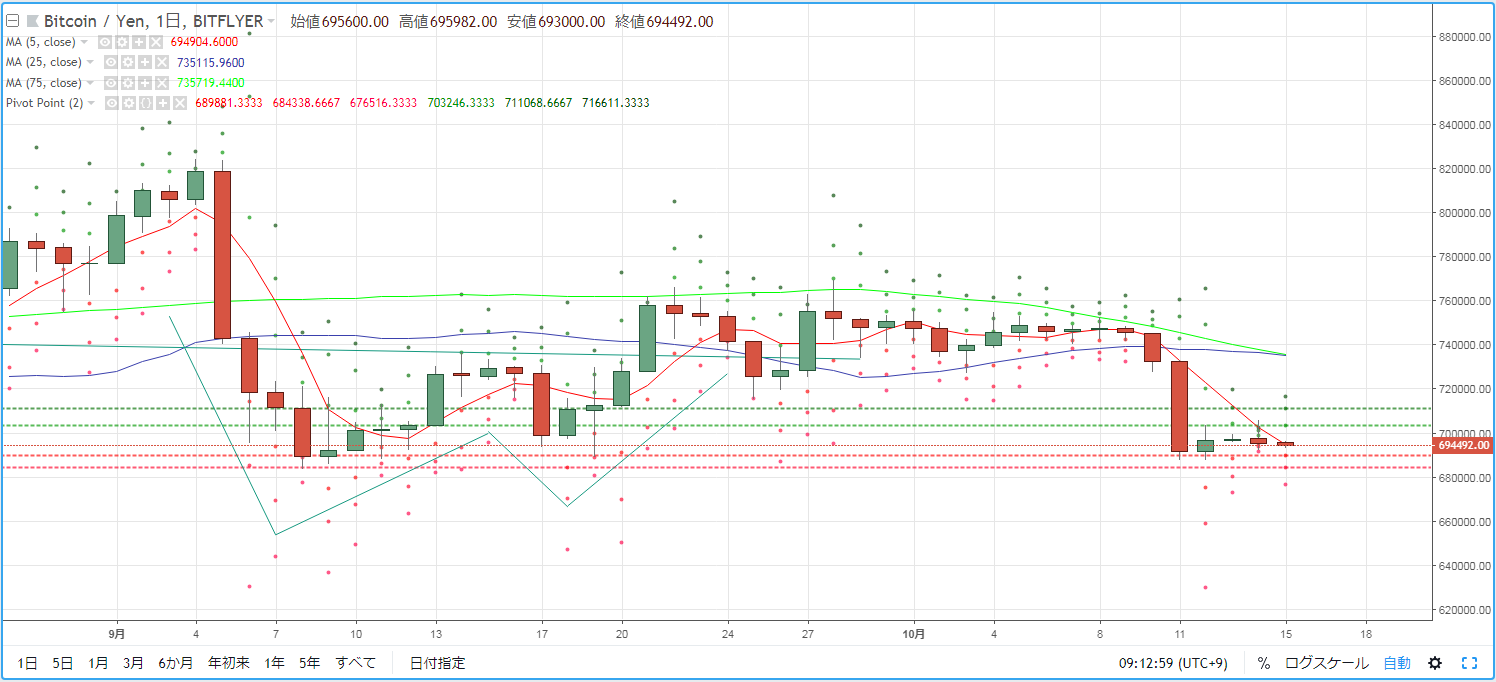The height and width of the screenshot is (682, 1496).
Task: Open chart settings gear at bottom right
Action: (x=1435, y=663)
